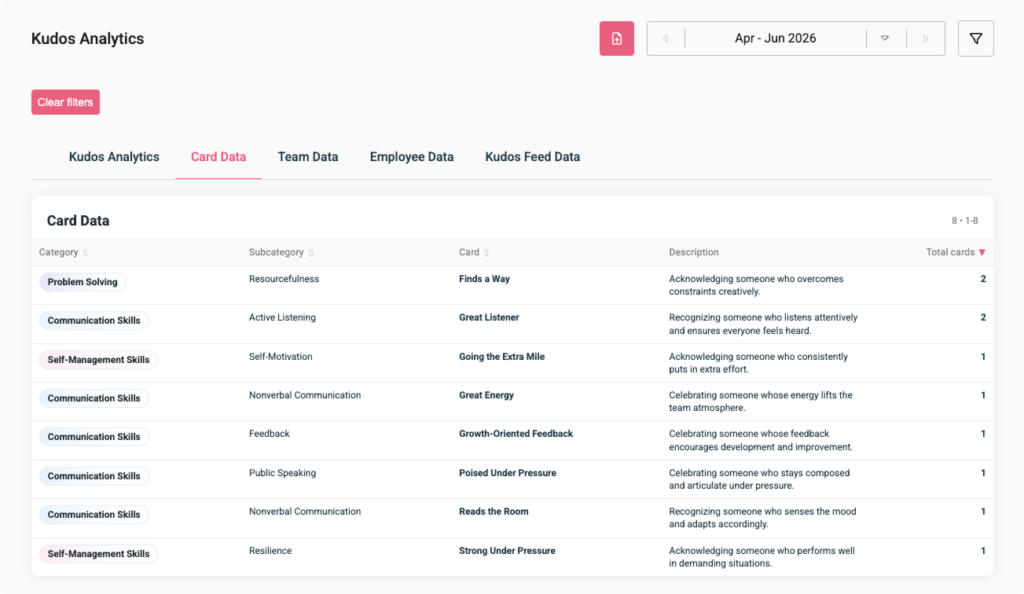This screenshot has width=1024, height=594.
Task: Click the description about sensing the mood
Action: tap(762, 518)
